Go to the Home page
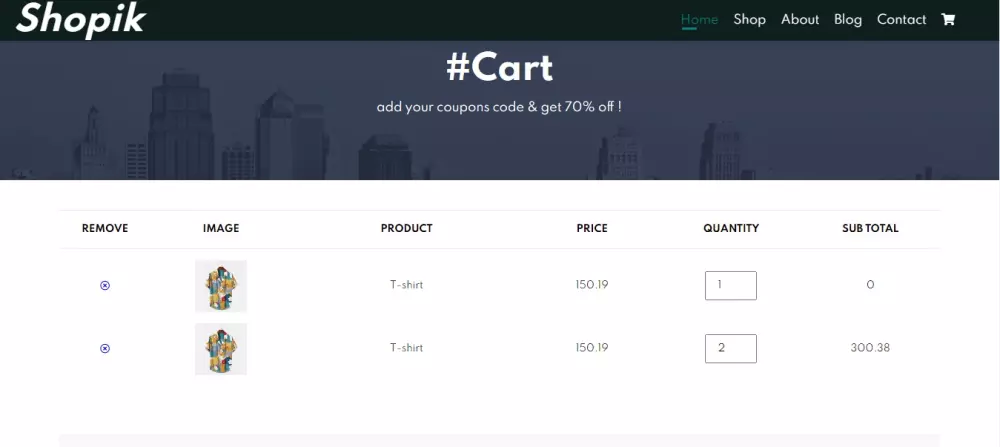Viewport: 1000px width, 447px height. [x=699, y=19]
